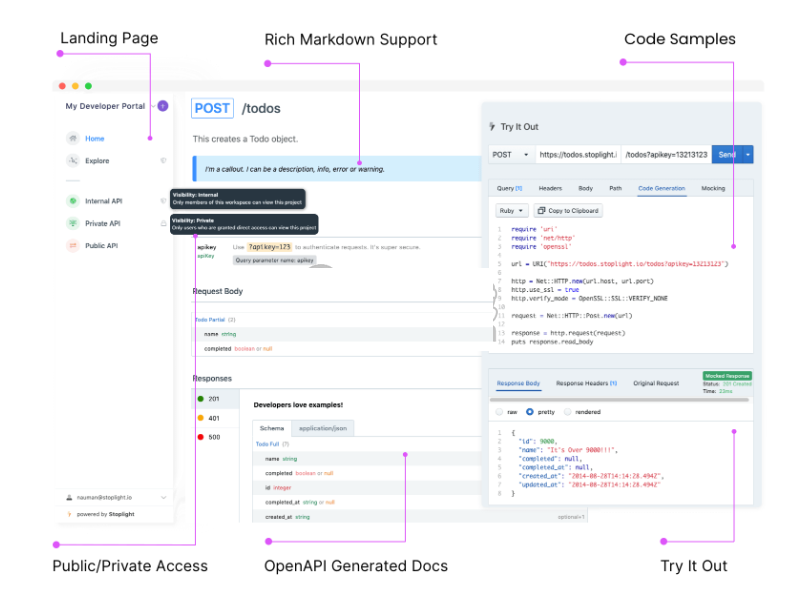Select the rendered response format radio

(x=567, y=412)
